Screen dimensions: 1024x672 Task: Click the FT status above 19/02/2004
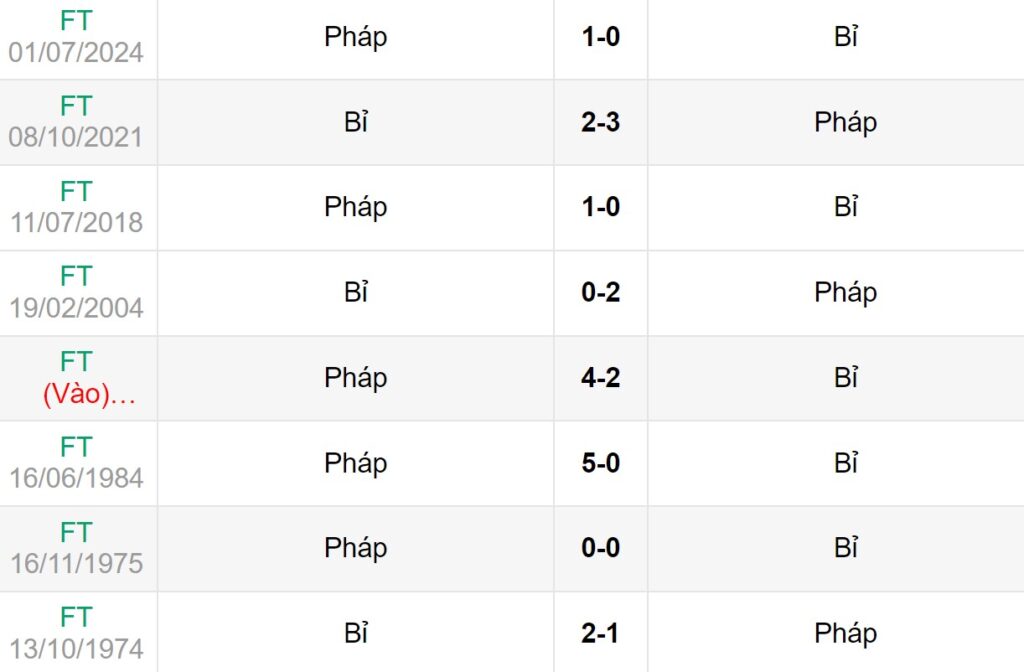coord(76,276)
